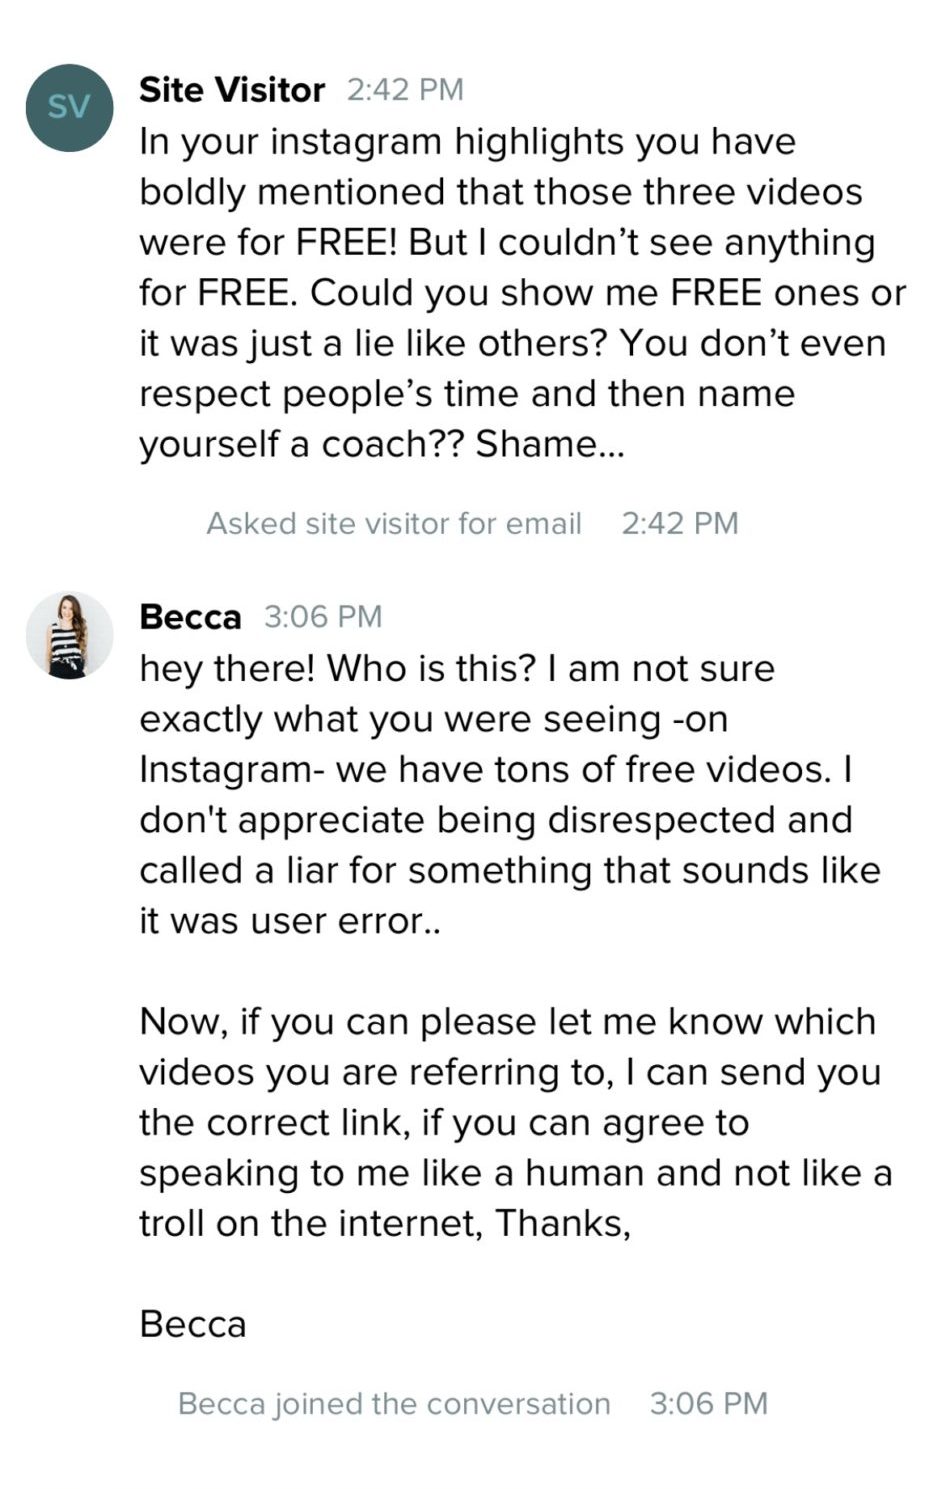Click the line it was user error..

(290, 921)
